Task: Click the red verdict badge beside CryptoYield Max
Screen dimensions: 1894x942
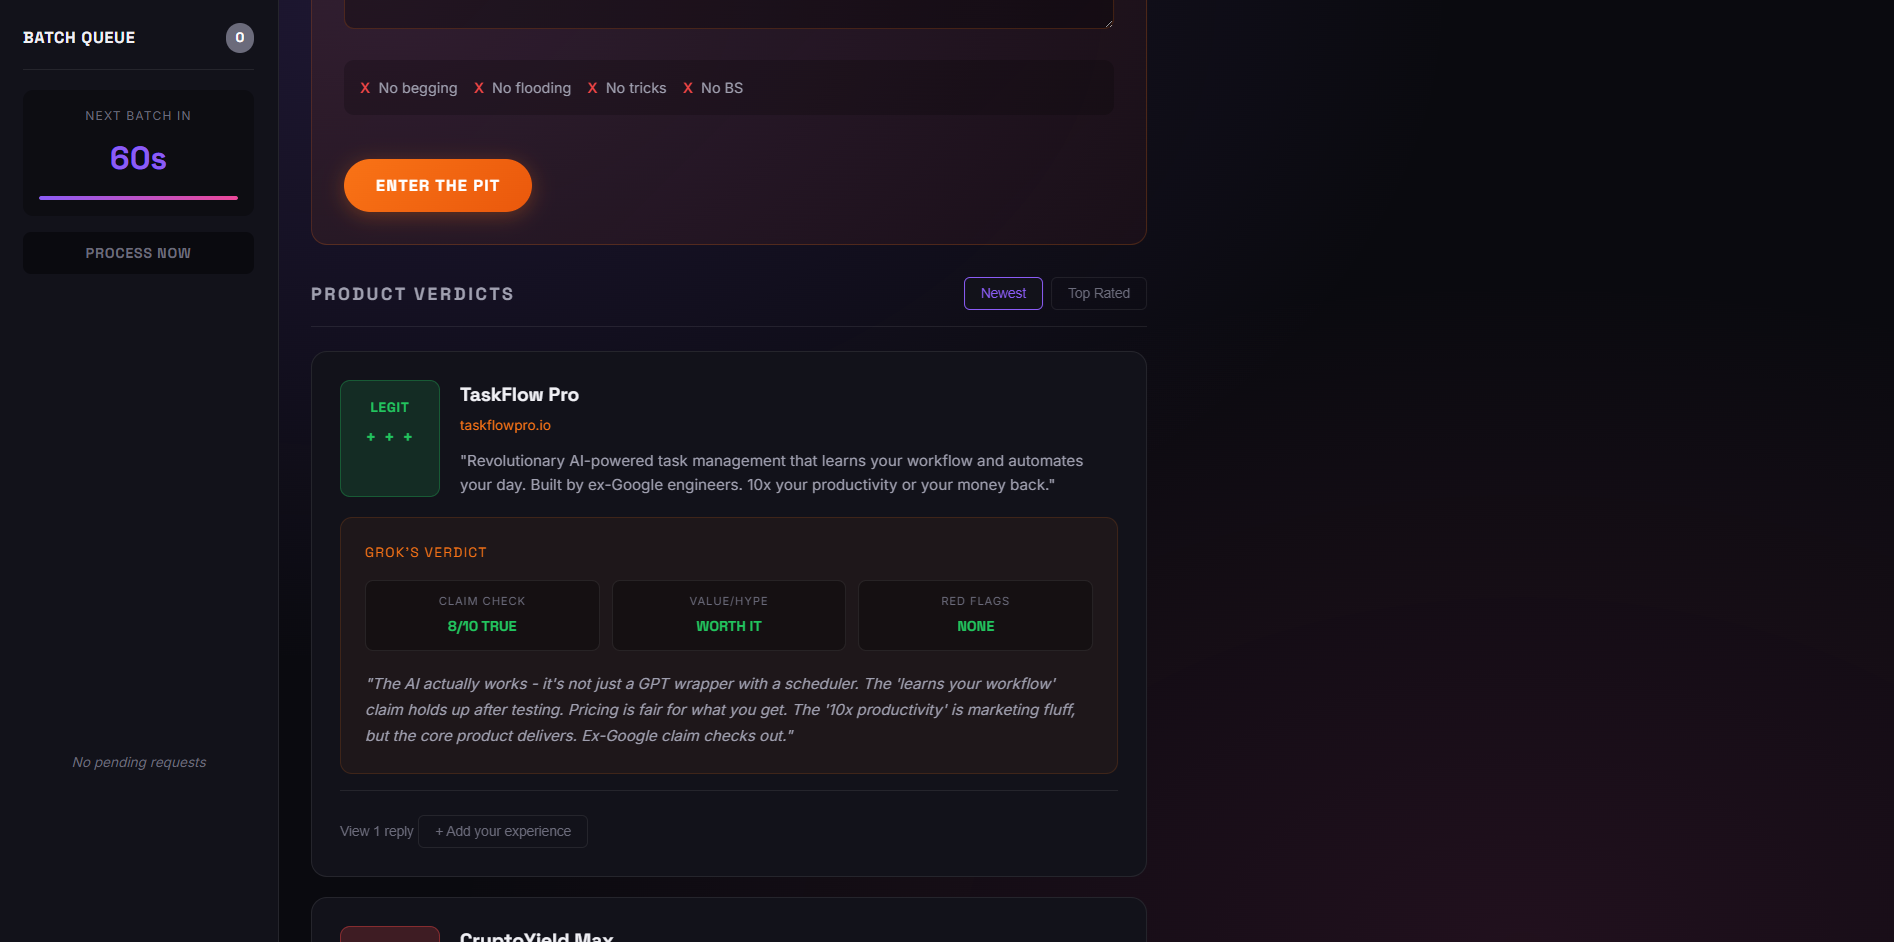Action: click(389, 934)
